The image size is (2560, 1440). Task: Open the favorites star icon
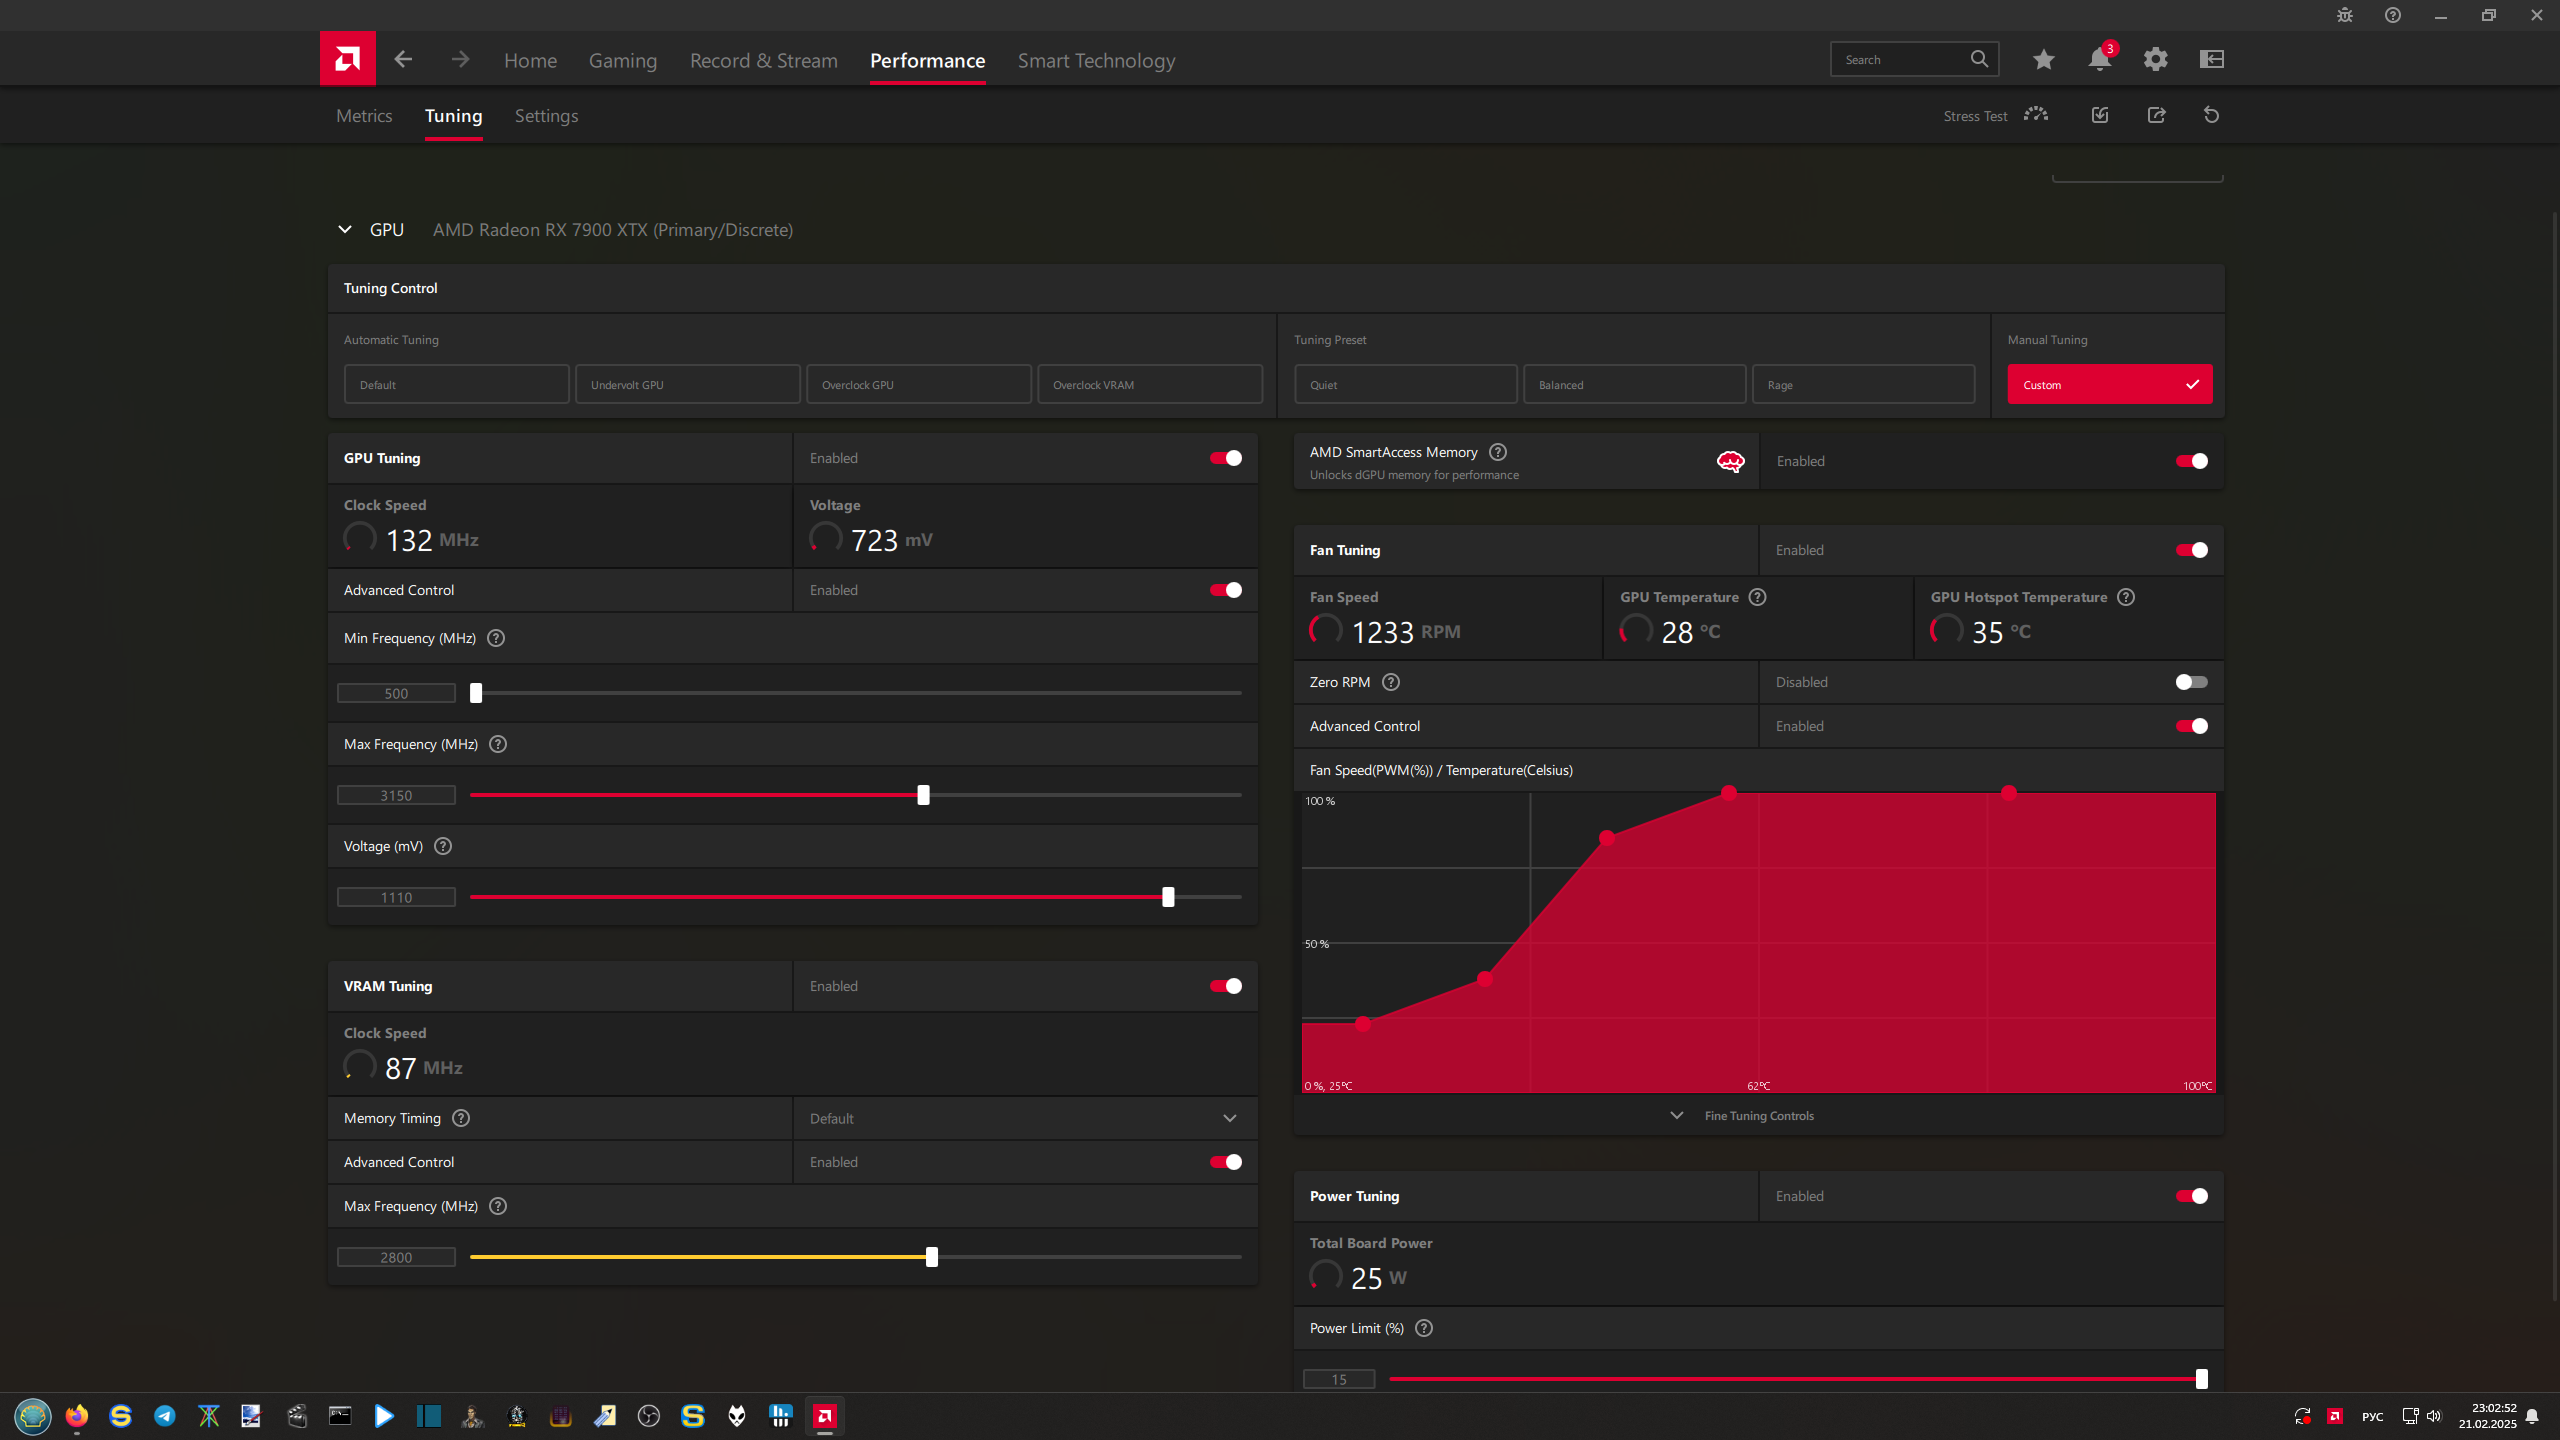click(x=2043, y=60)
